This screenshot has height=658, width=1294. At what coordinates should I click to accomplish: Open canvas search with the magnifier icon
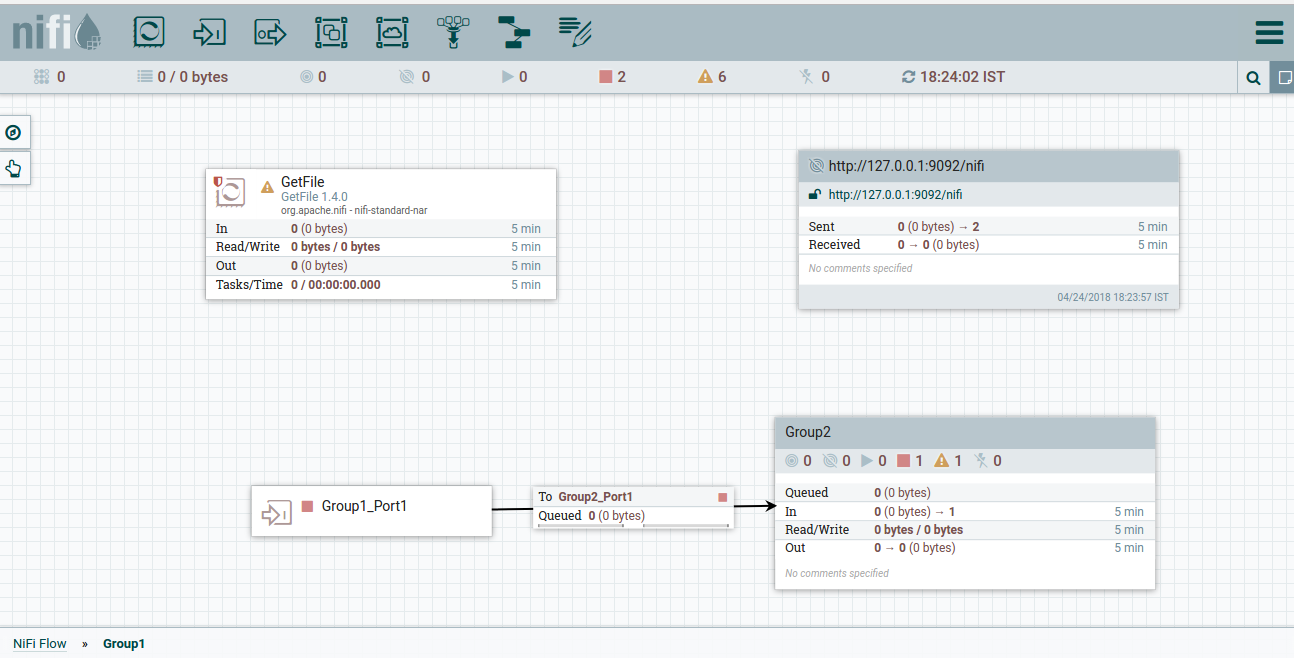click(1253, 76)
